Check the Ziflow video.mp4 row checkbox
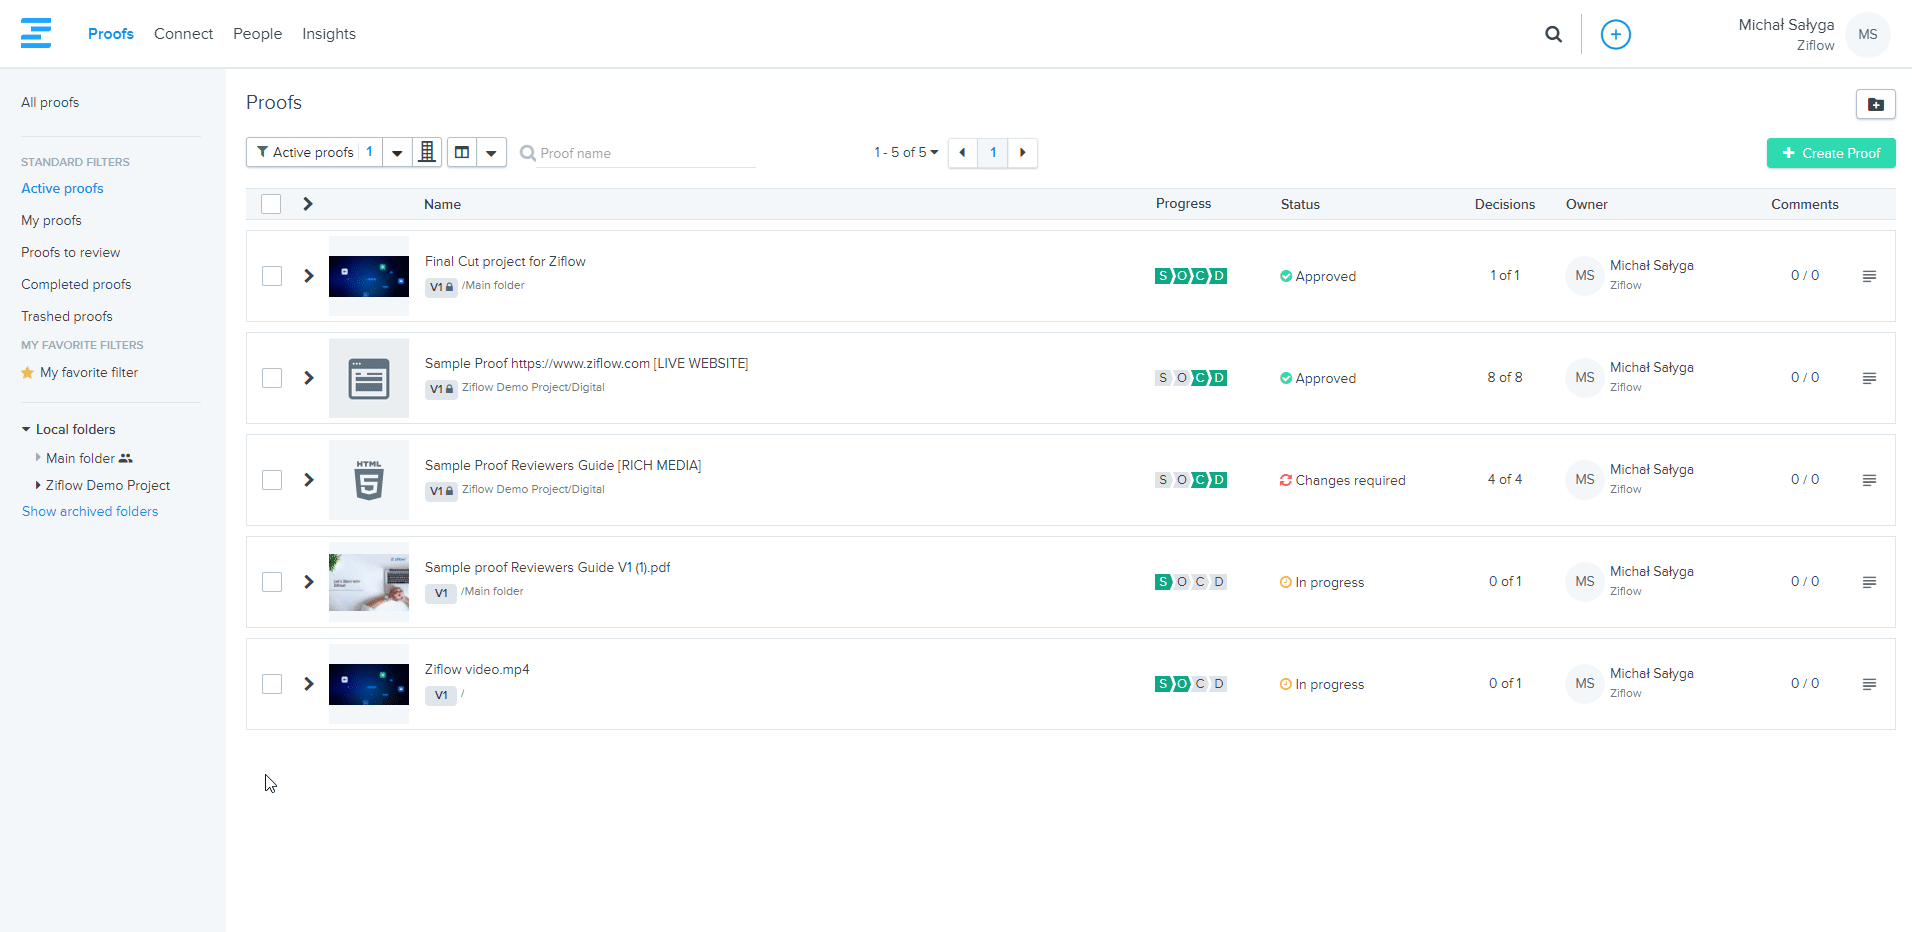The width and height of the screenshot is (1912, 932). pyautogui.click(x=272, y=684)
